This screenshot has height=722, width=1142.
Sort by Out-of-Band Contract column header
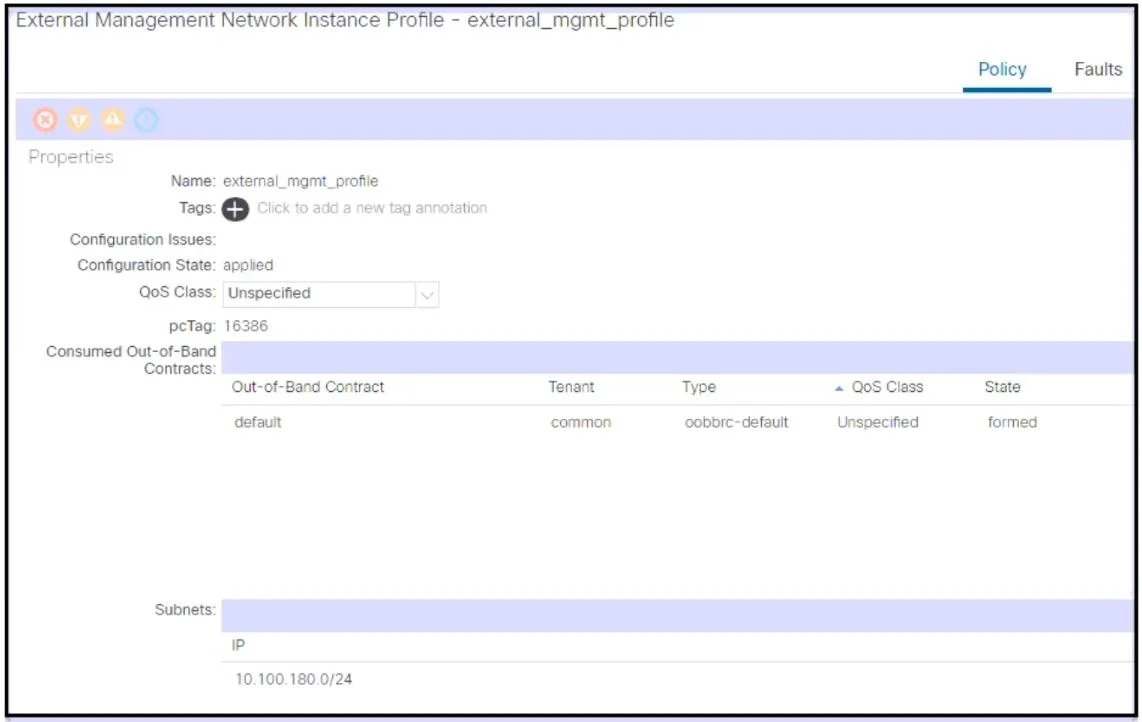pos(307,388)
